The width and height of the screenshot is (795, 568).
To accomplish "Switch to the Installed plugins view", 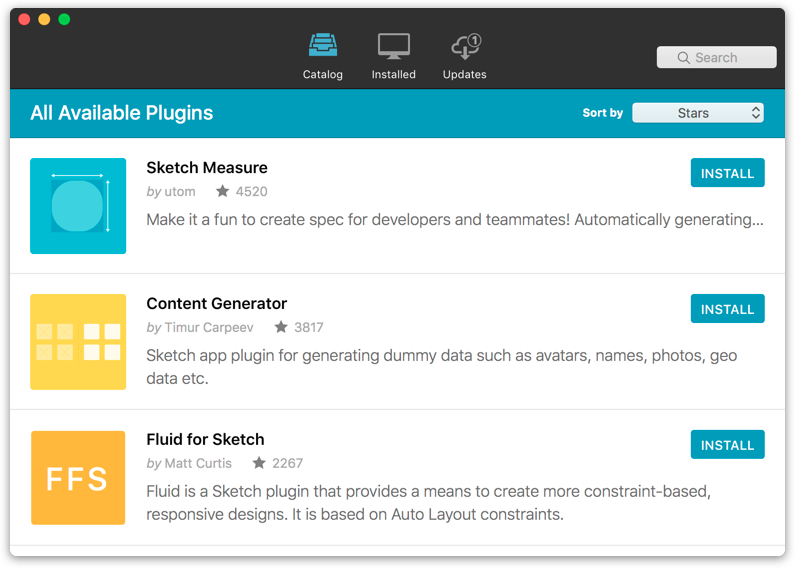I will [393, 46].
